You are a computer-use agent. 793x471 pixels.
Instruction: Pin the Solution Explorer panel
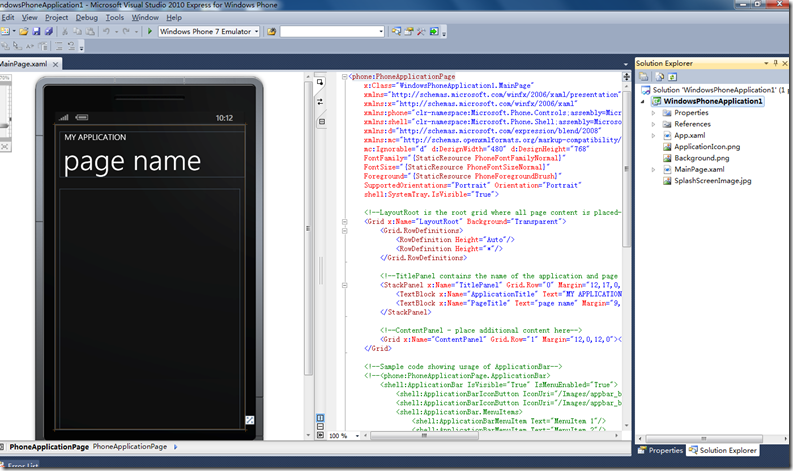[x=776, y=63]
